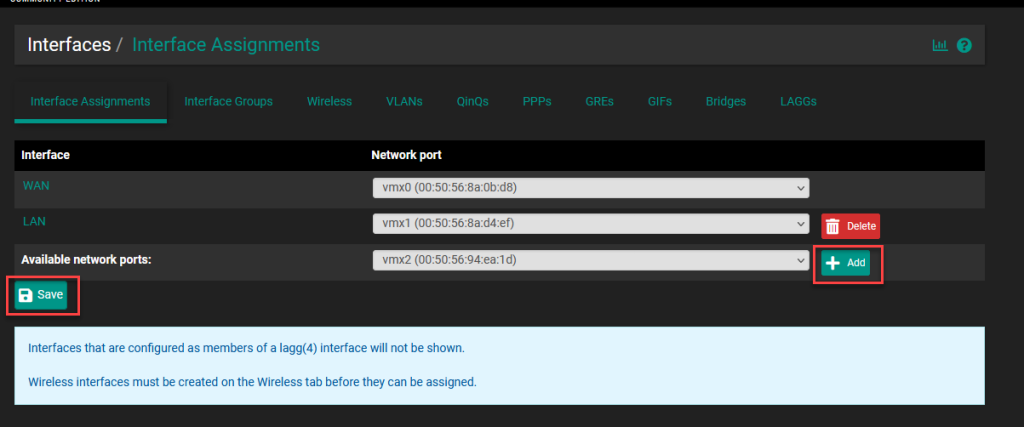Screen dimensions: 1024x427
Task: Open the WAN interface link
Action: (36, 187)
